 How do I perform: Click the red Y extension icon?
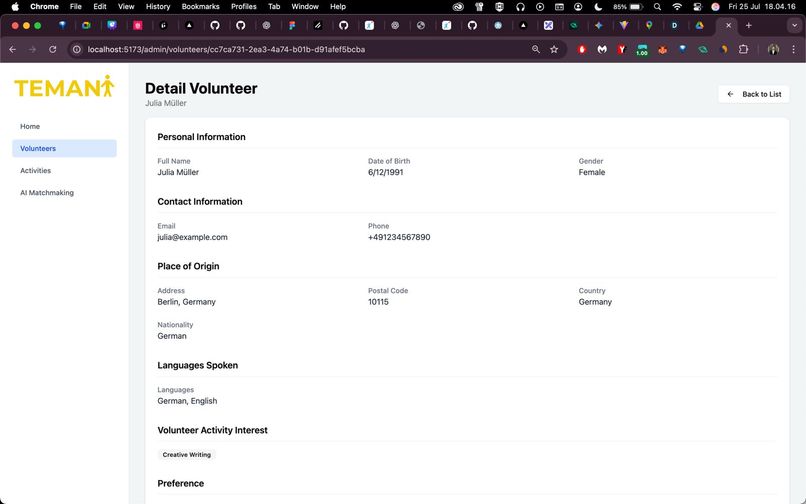pos(622,49)
